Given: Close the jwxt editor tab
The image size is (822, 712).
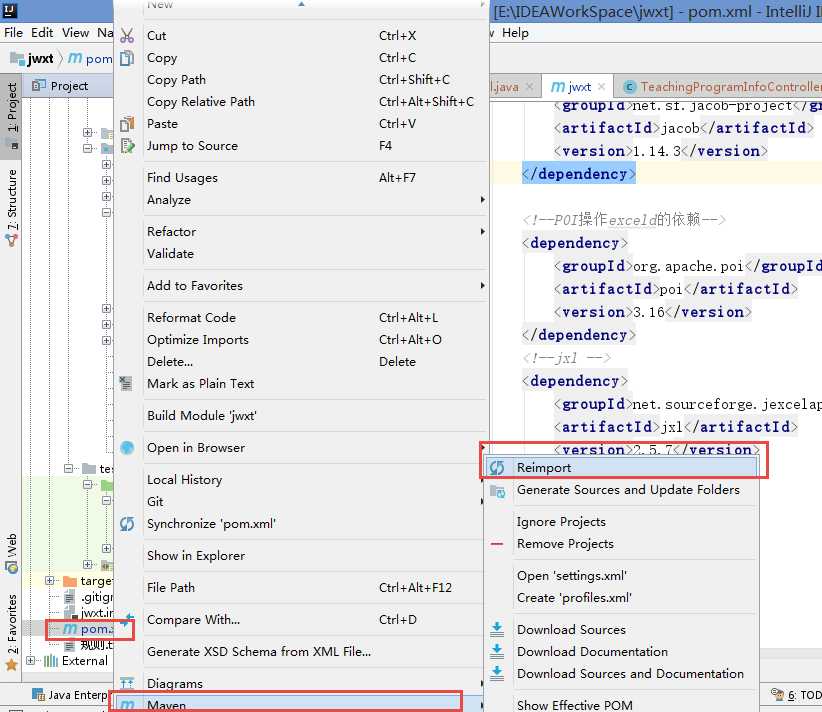Looking at the screenshot, I should [601, 87].
